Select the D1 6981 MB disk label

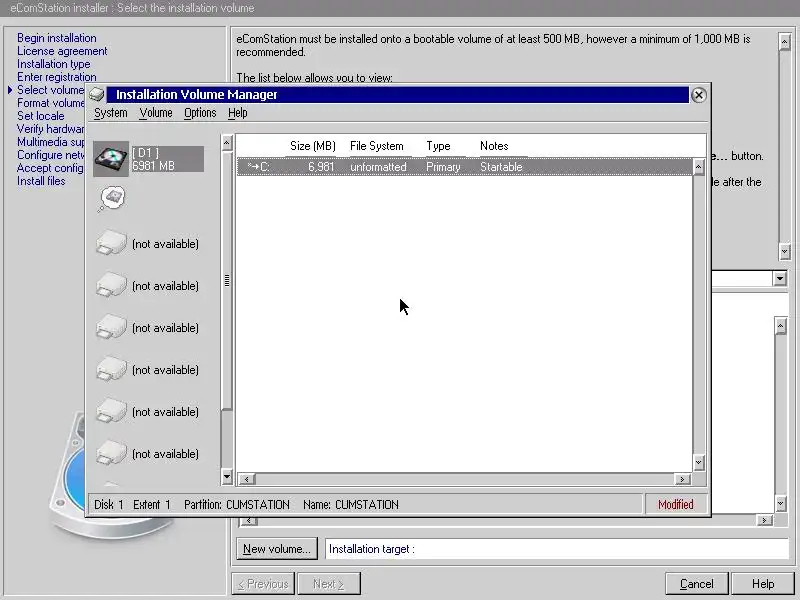coord(168,159)
